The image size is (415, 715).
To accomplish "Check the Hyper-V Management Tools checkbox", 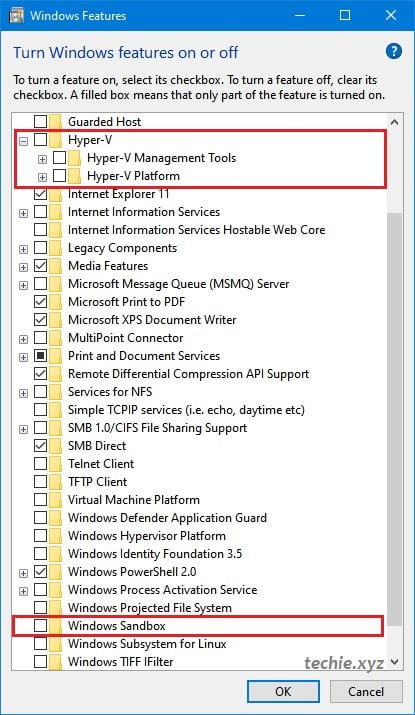I will tap(60, 158).
